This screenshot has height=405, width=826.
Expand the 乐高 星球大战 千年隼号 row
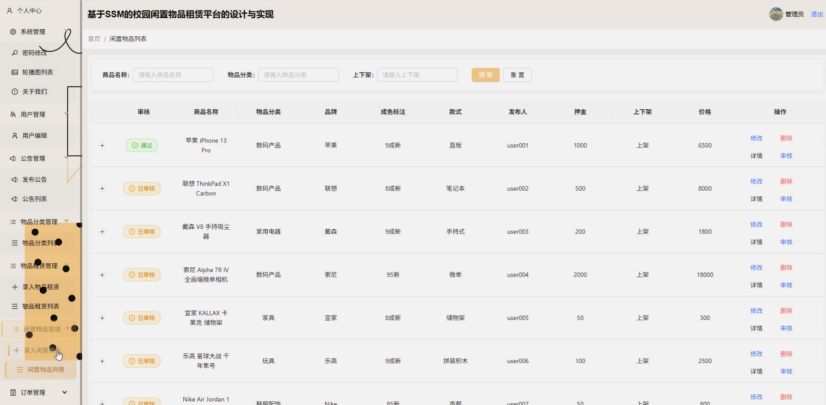click(x=102, y=361)
